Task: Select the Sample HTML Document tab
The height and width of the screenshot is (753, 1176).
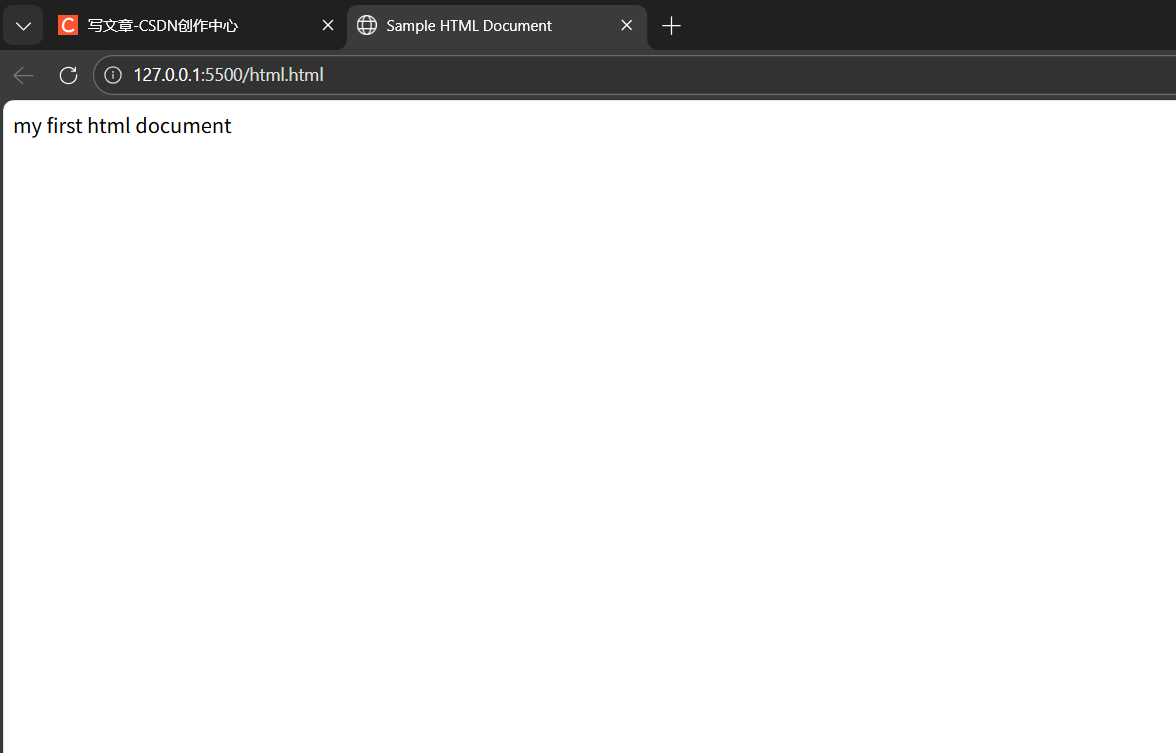Action: [497, 26]
